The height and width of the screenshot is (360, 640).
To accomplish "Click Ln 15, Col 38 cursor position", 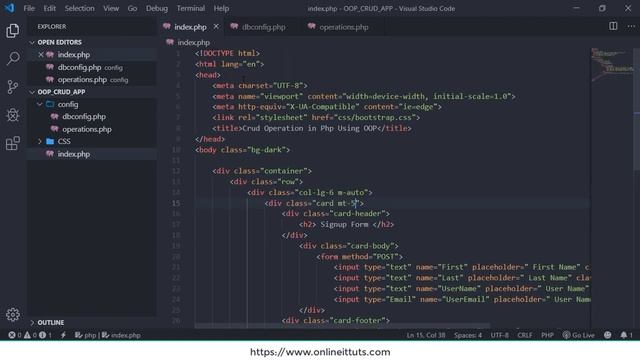I will pos(425,335).
